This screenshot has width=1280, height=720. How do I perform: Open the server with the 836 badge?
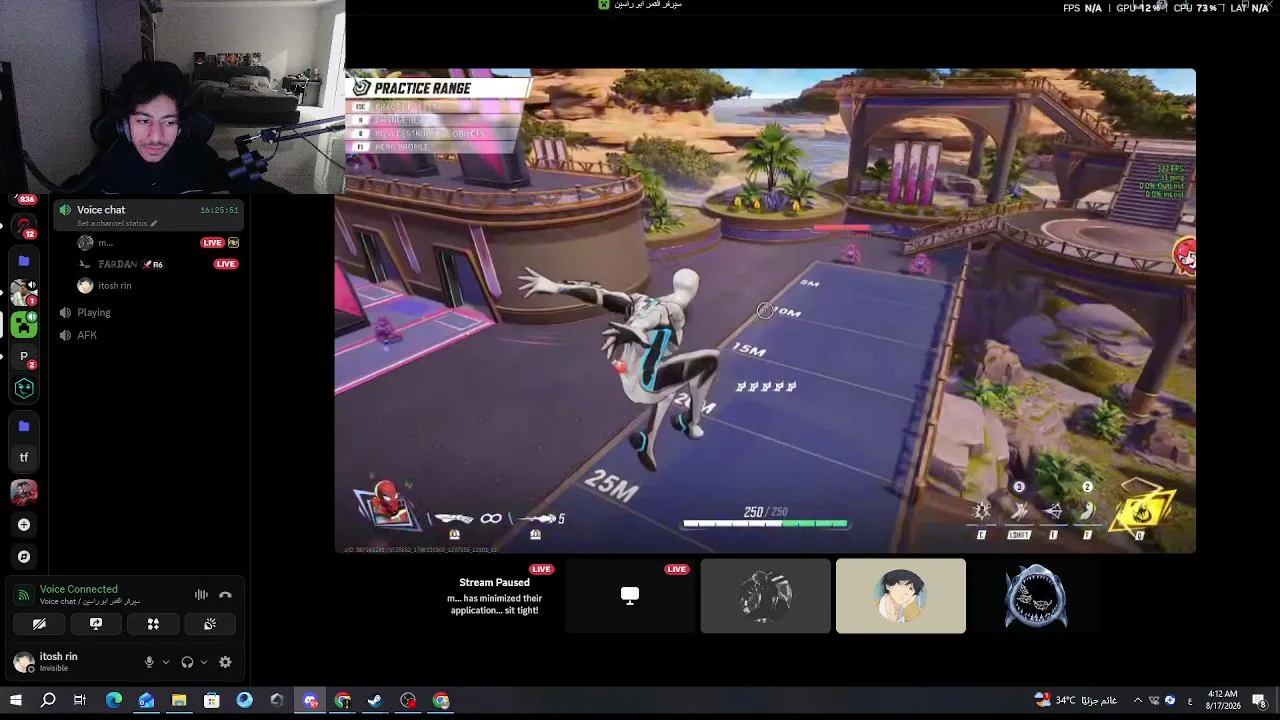click(x=24, y=200)
